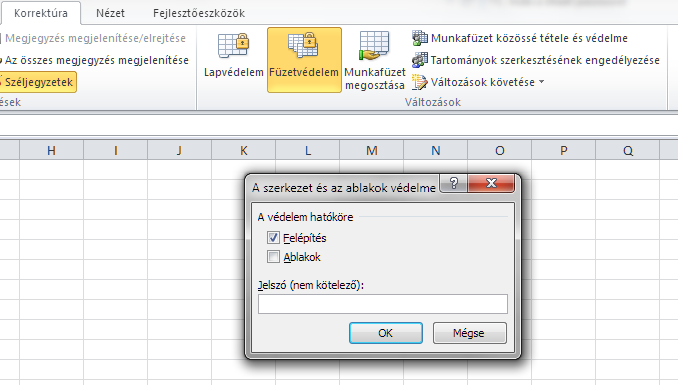The height and width of the screenshot is (385, 678).
Task: Click the Füzetvédelem workbook protection icon
Action: pos(303,45)
